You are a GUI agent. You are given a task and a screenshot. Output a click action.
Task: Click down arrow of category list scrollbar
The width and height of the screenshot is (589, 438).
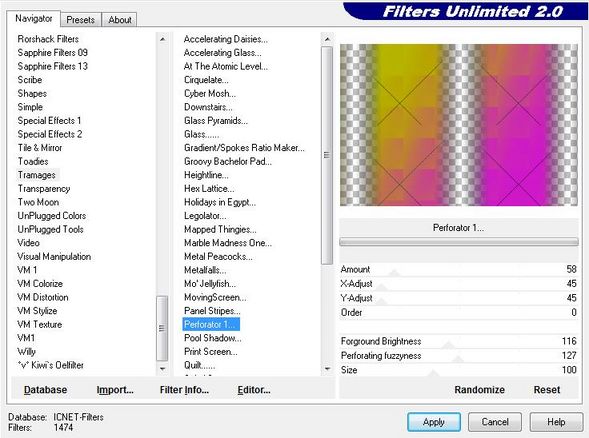[x=162, y=369]
